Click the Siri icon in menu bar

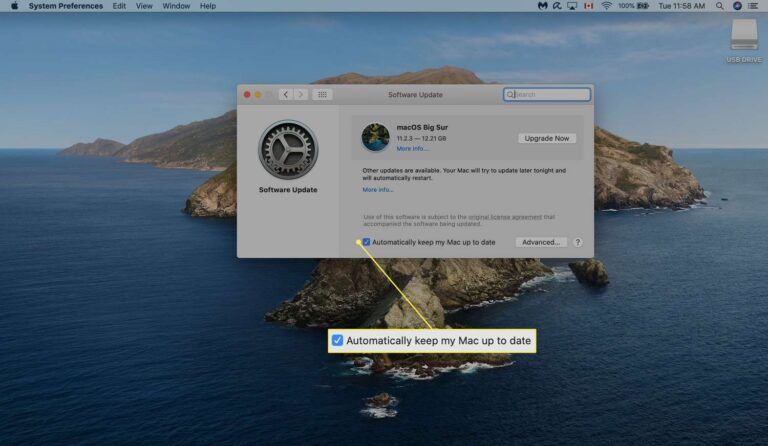737,6
